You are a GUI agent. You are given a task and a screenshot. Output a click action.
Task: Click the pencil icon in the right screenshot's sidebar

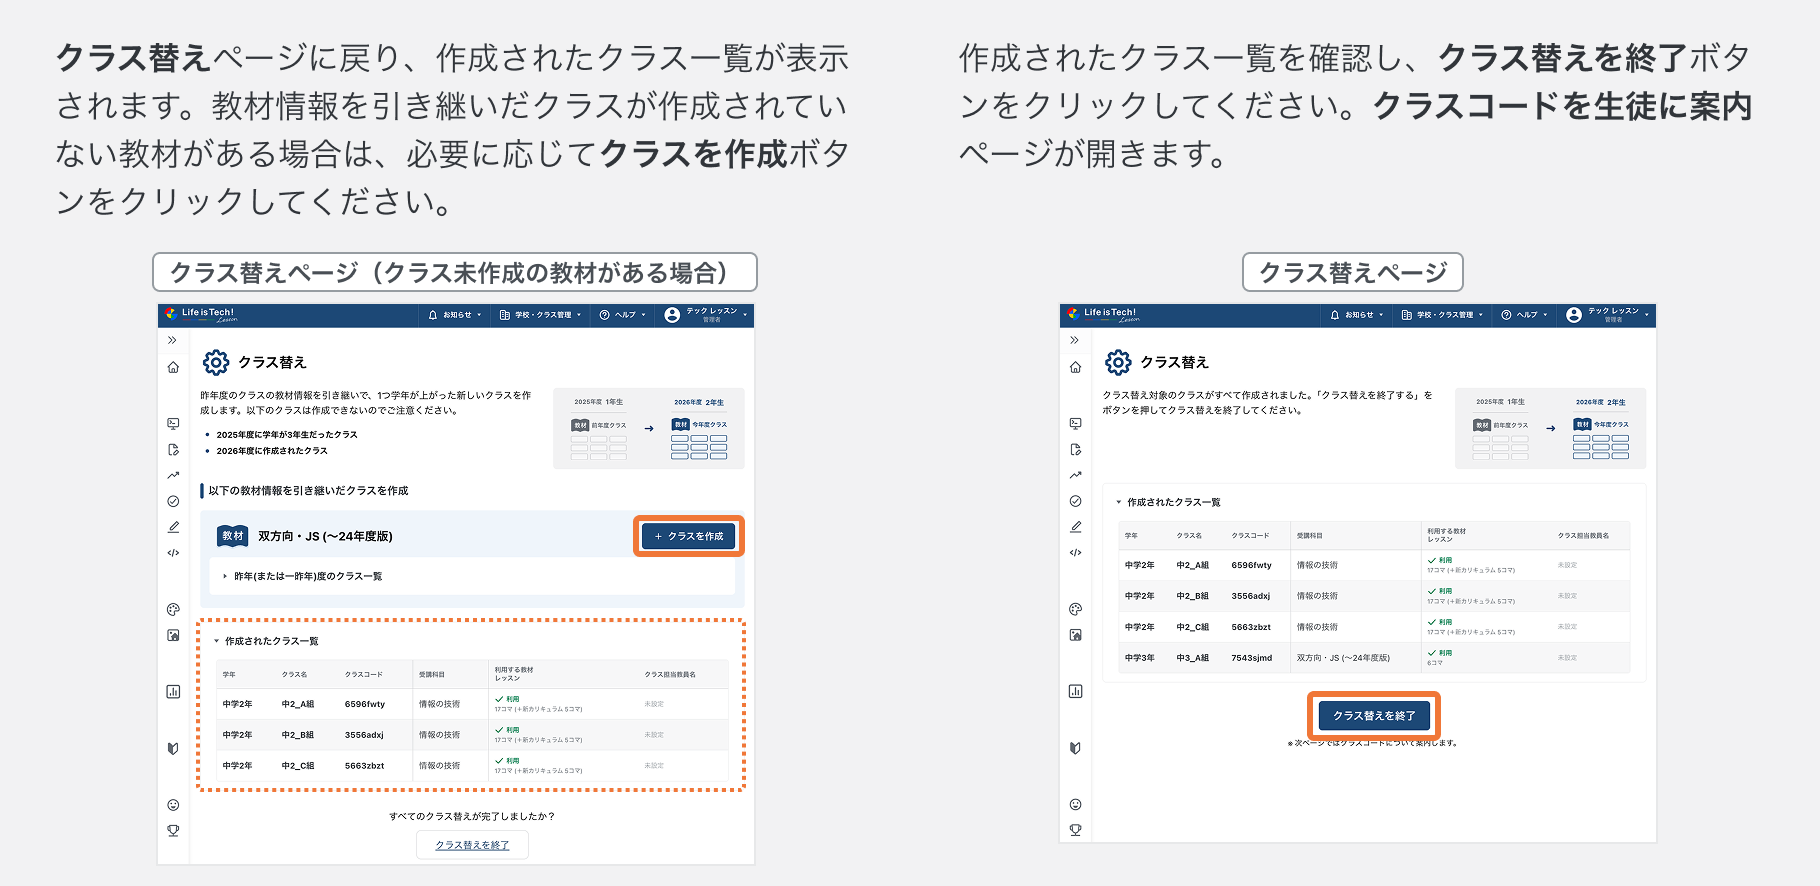point(1075,527)
